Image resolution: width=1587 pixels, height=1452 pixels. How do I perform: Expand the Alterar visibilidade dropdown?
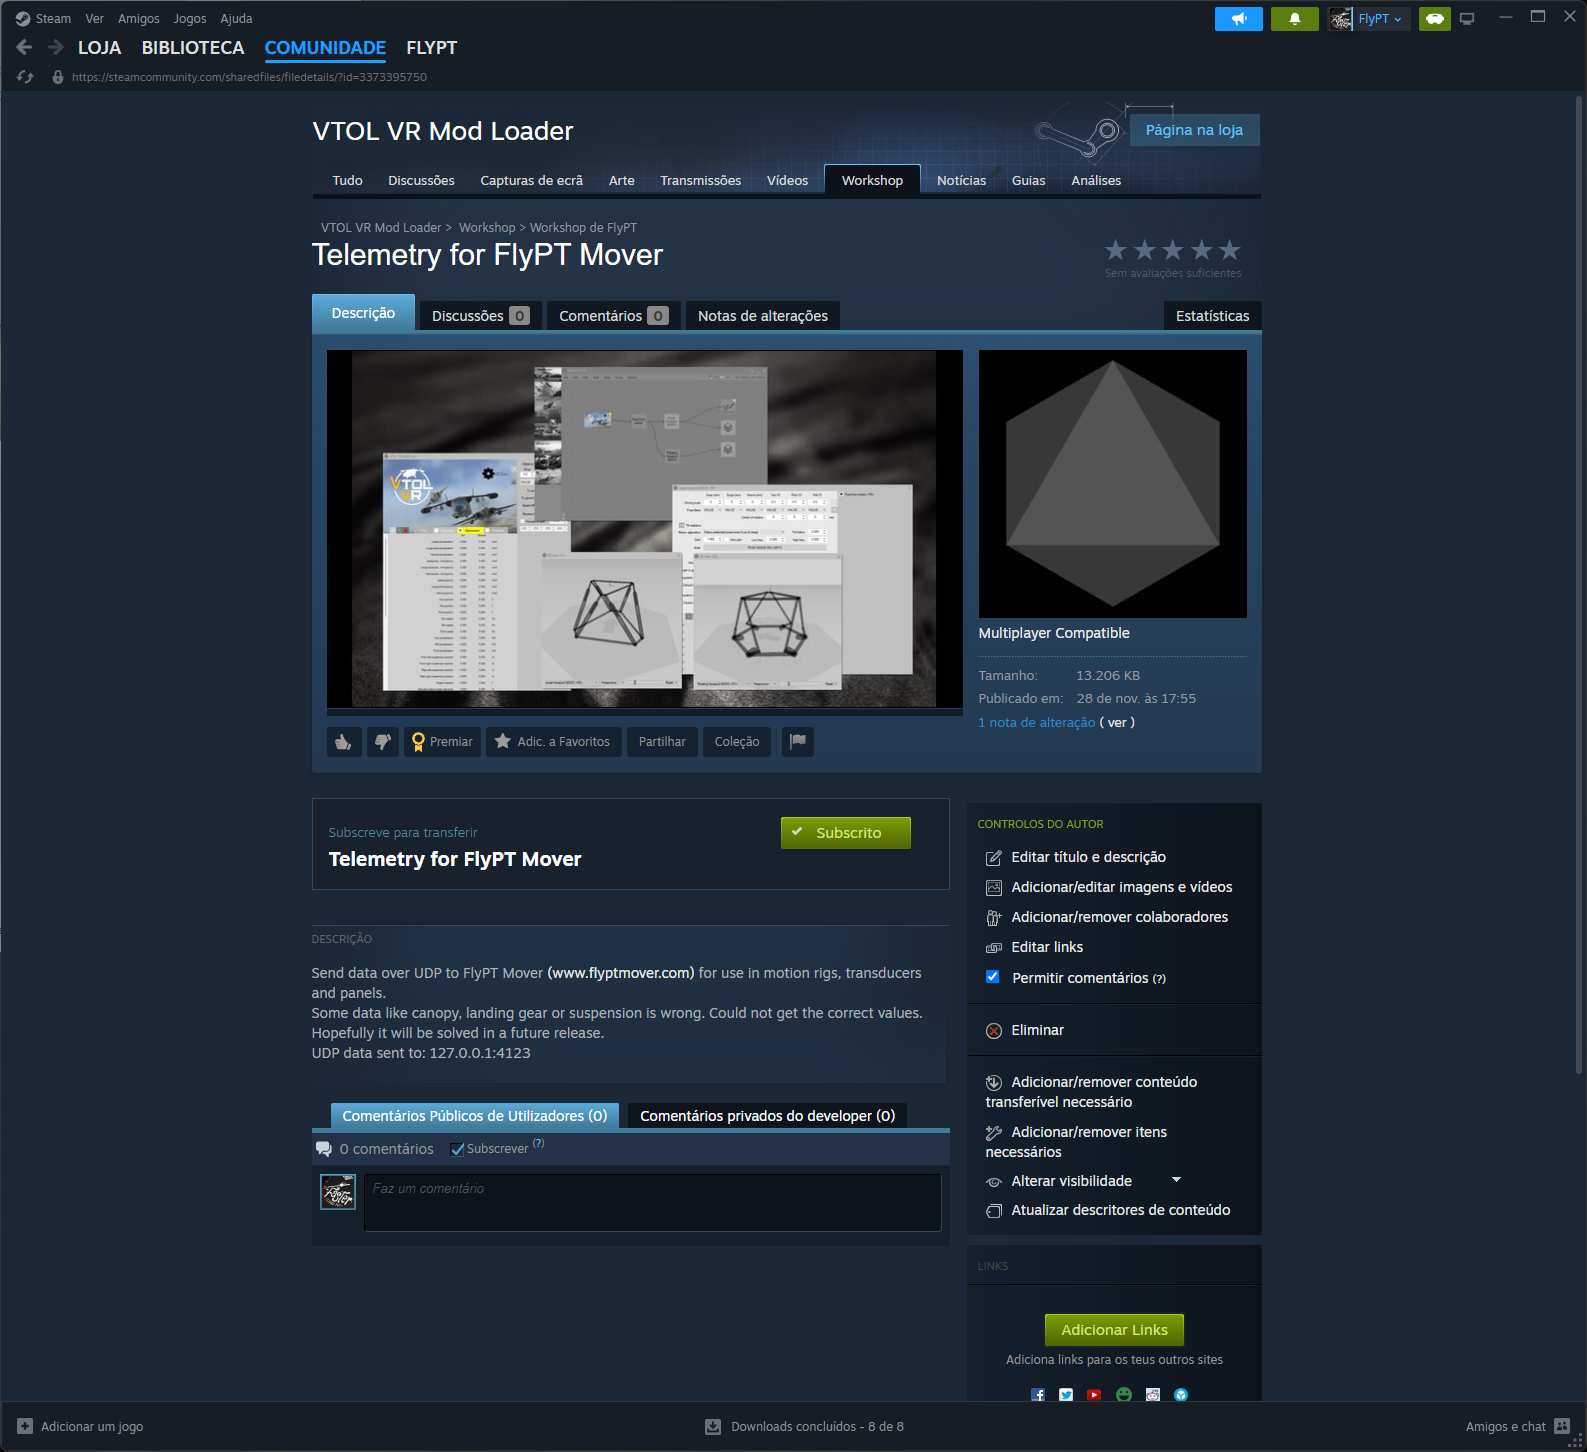coord(1176,1181)
